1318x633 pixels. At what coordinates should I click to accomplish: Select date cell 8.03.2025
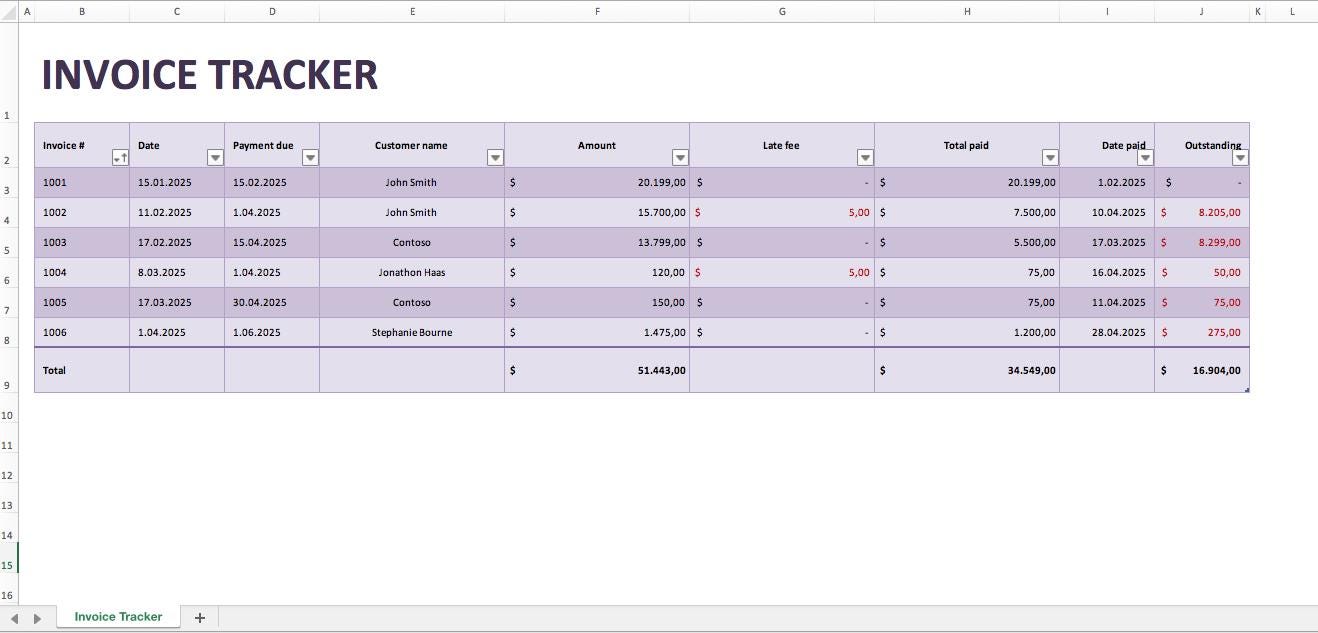(x=177, y=273)
